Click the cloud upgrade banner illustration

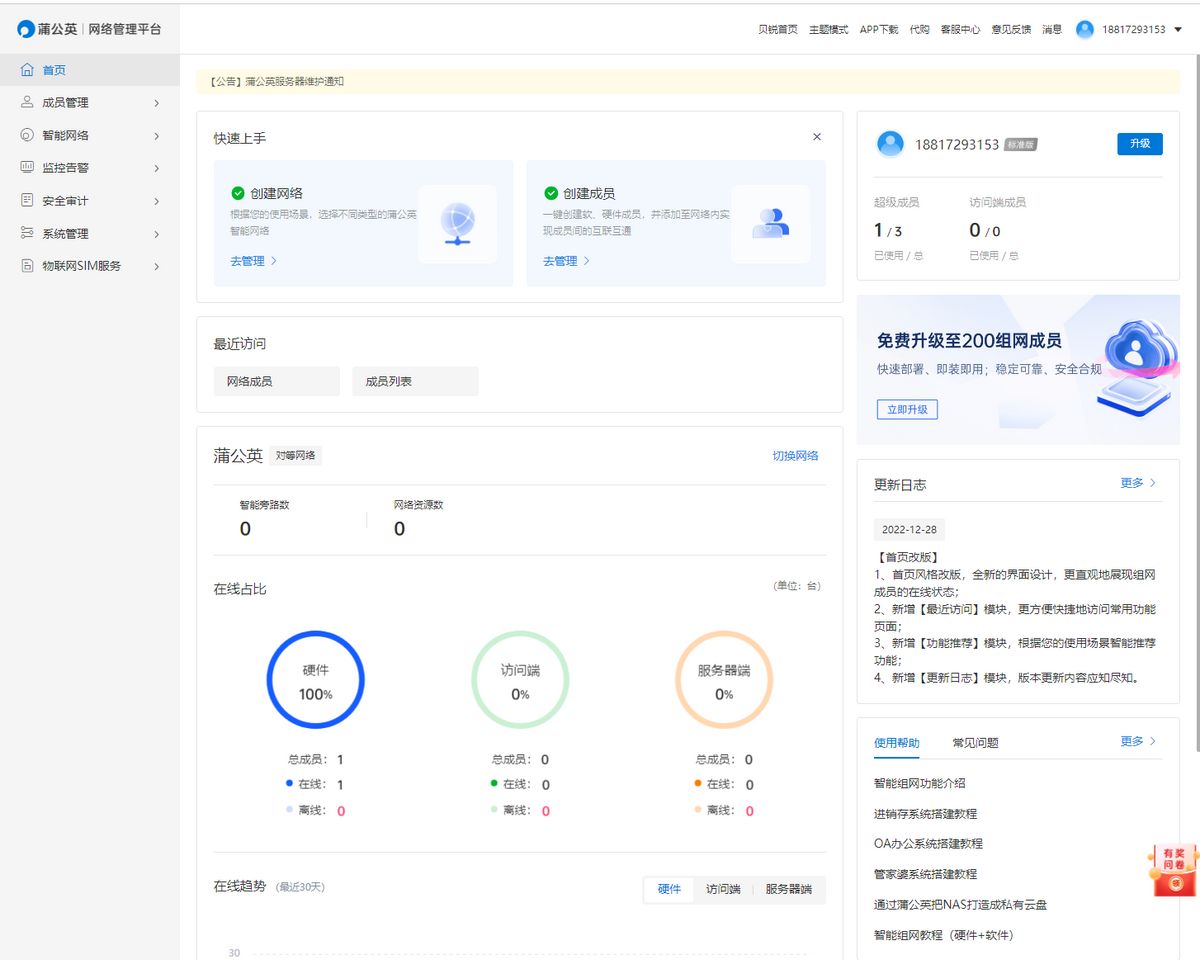tap(1140, 367)
